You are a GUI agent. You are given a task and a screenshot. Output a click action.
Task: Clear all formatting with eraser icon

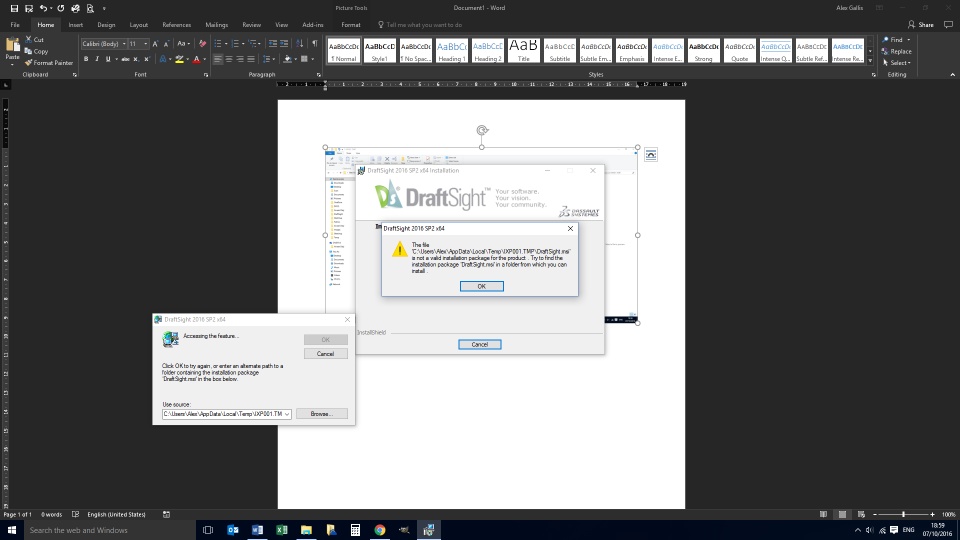pyautogui.click(x=203, y=43)
